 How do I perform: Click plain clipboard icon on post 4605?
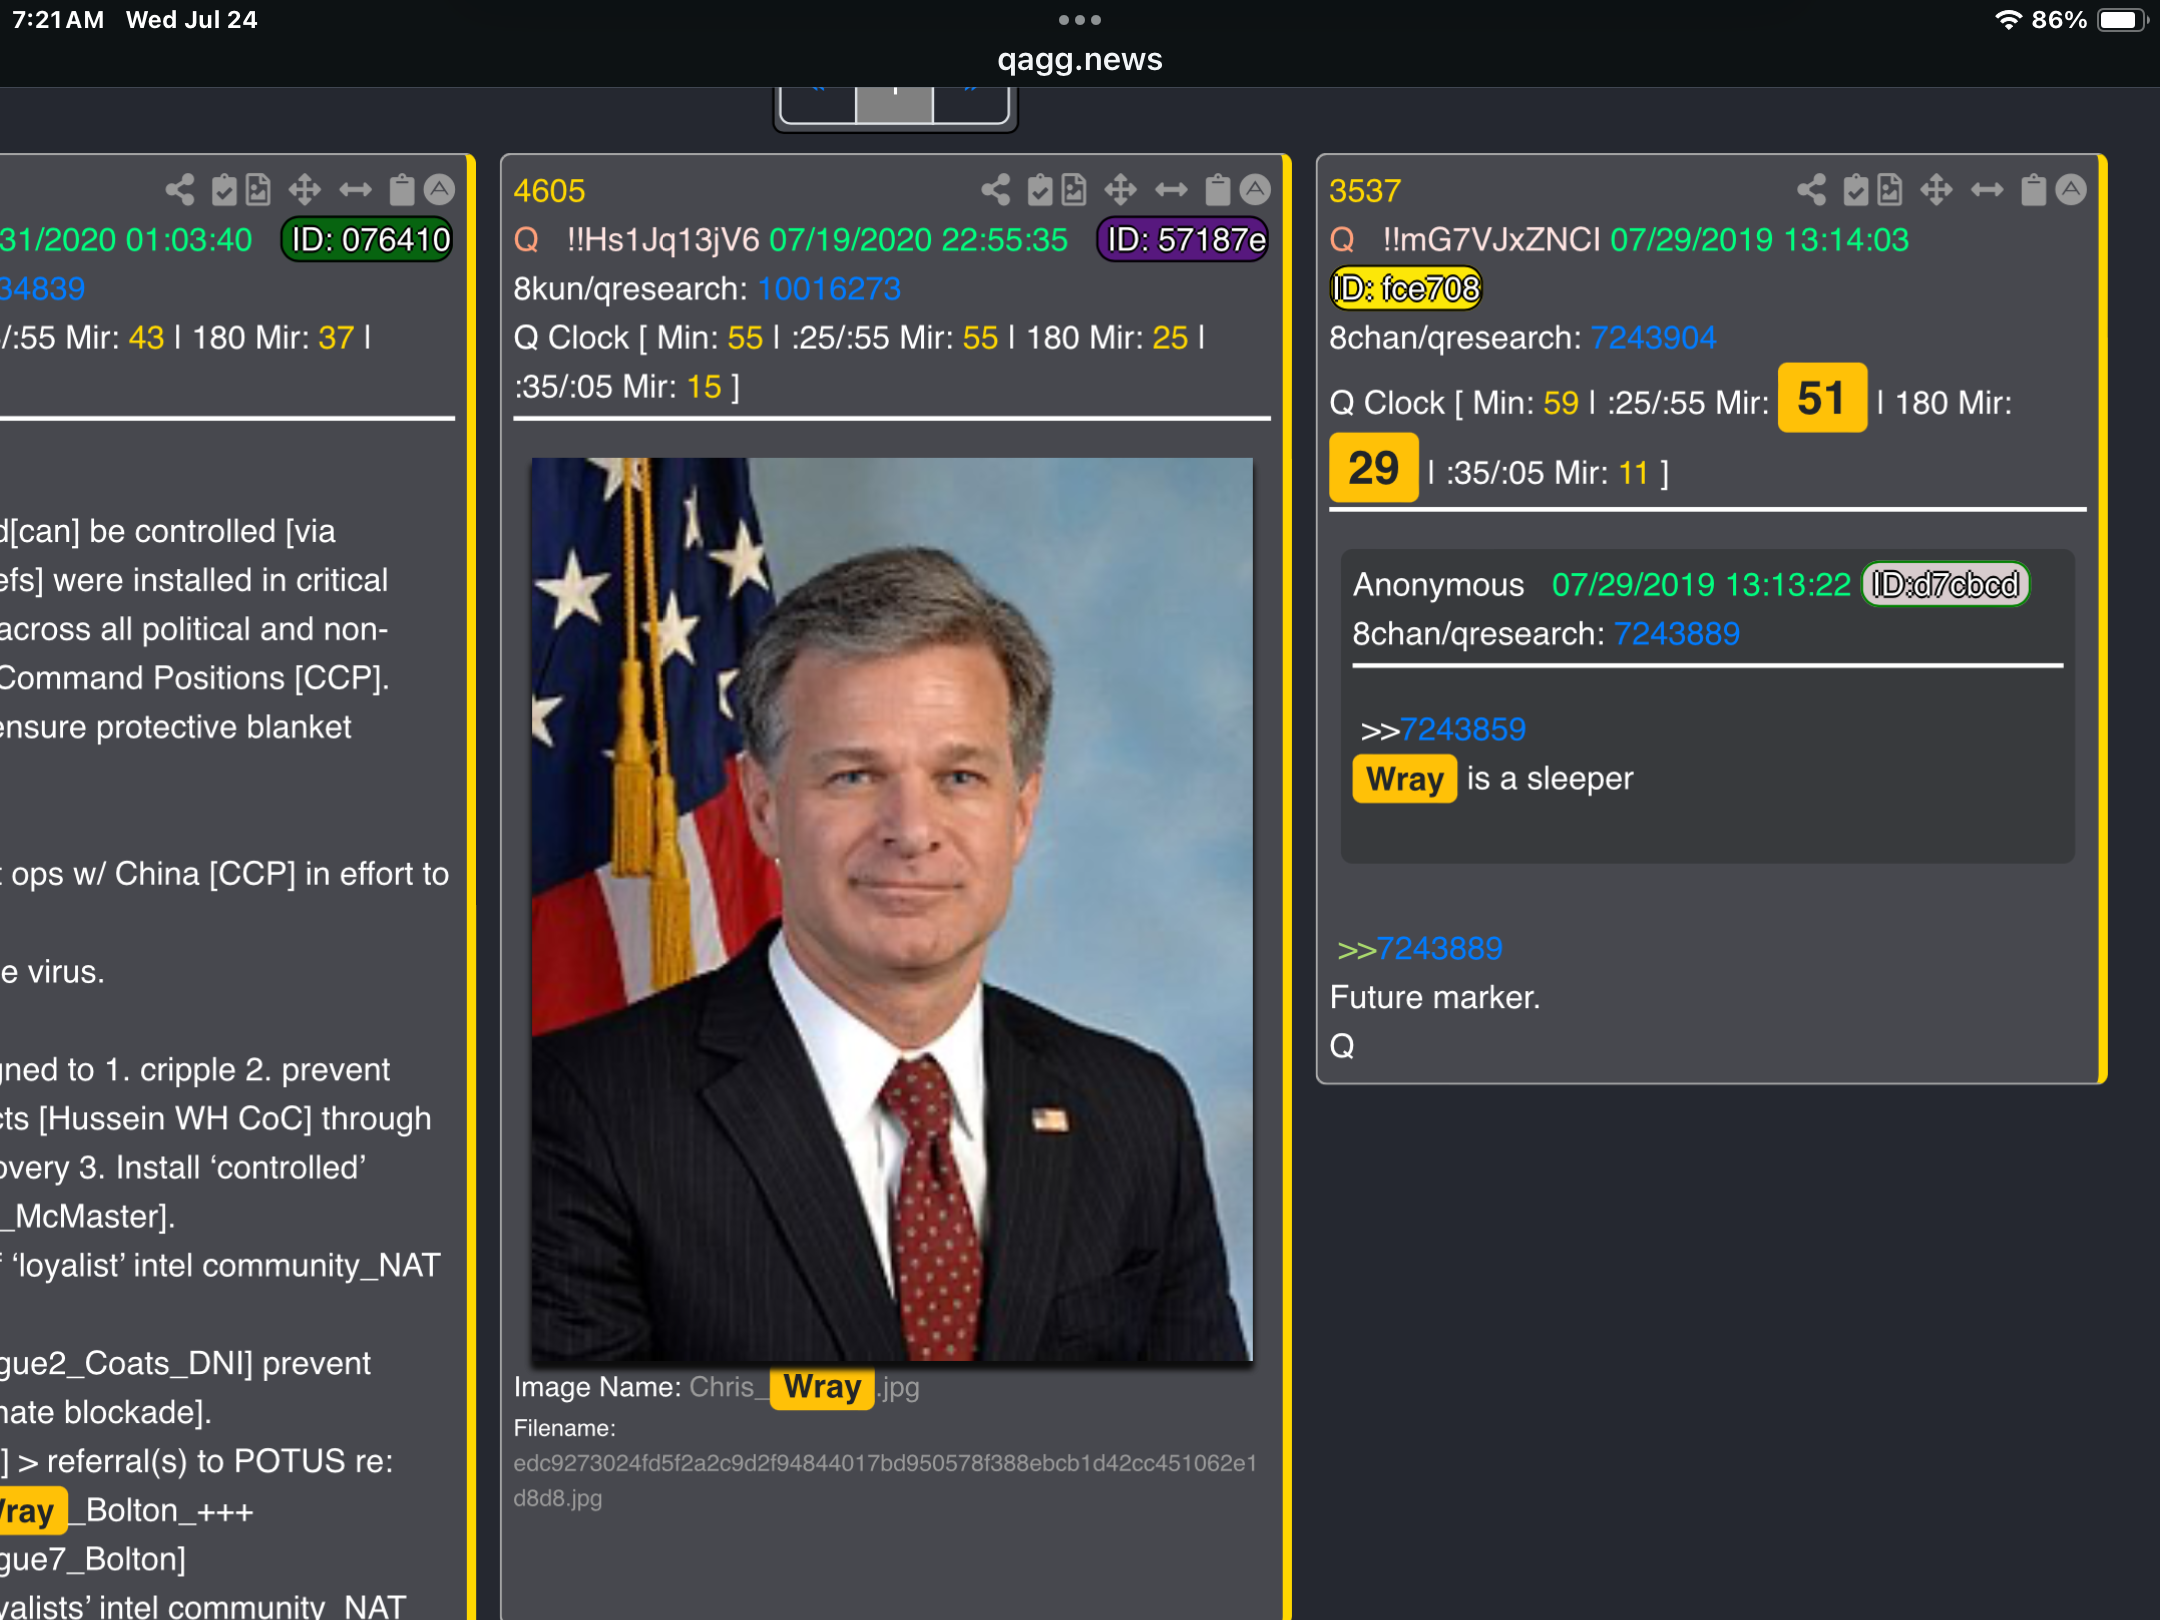click(1217, 189)
